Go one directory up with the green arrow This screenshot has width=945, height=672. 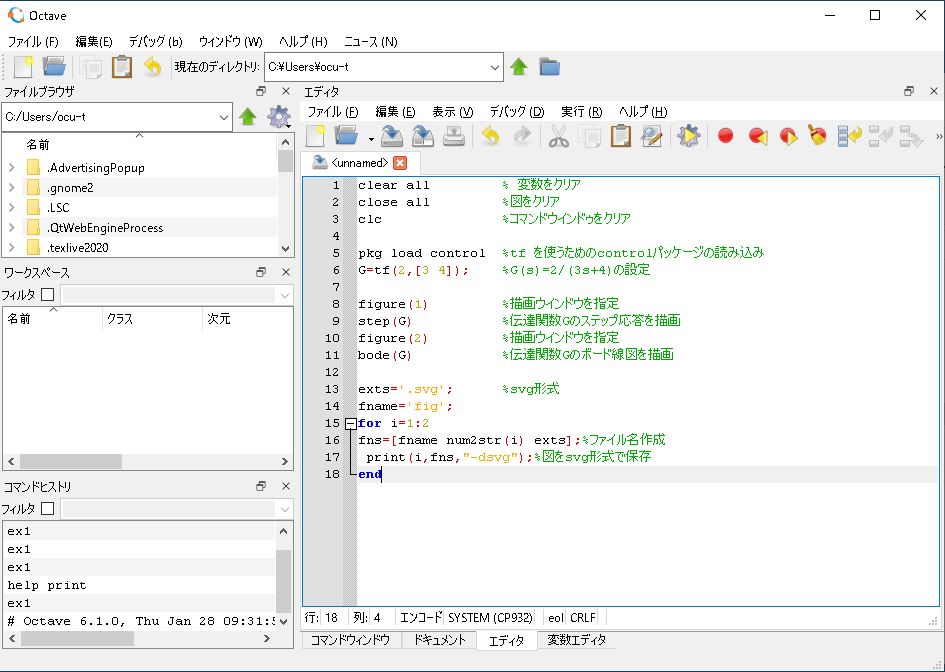[519, 67]
